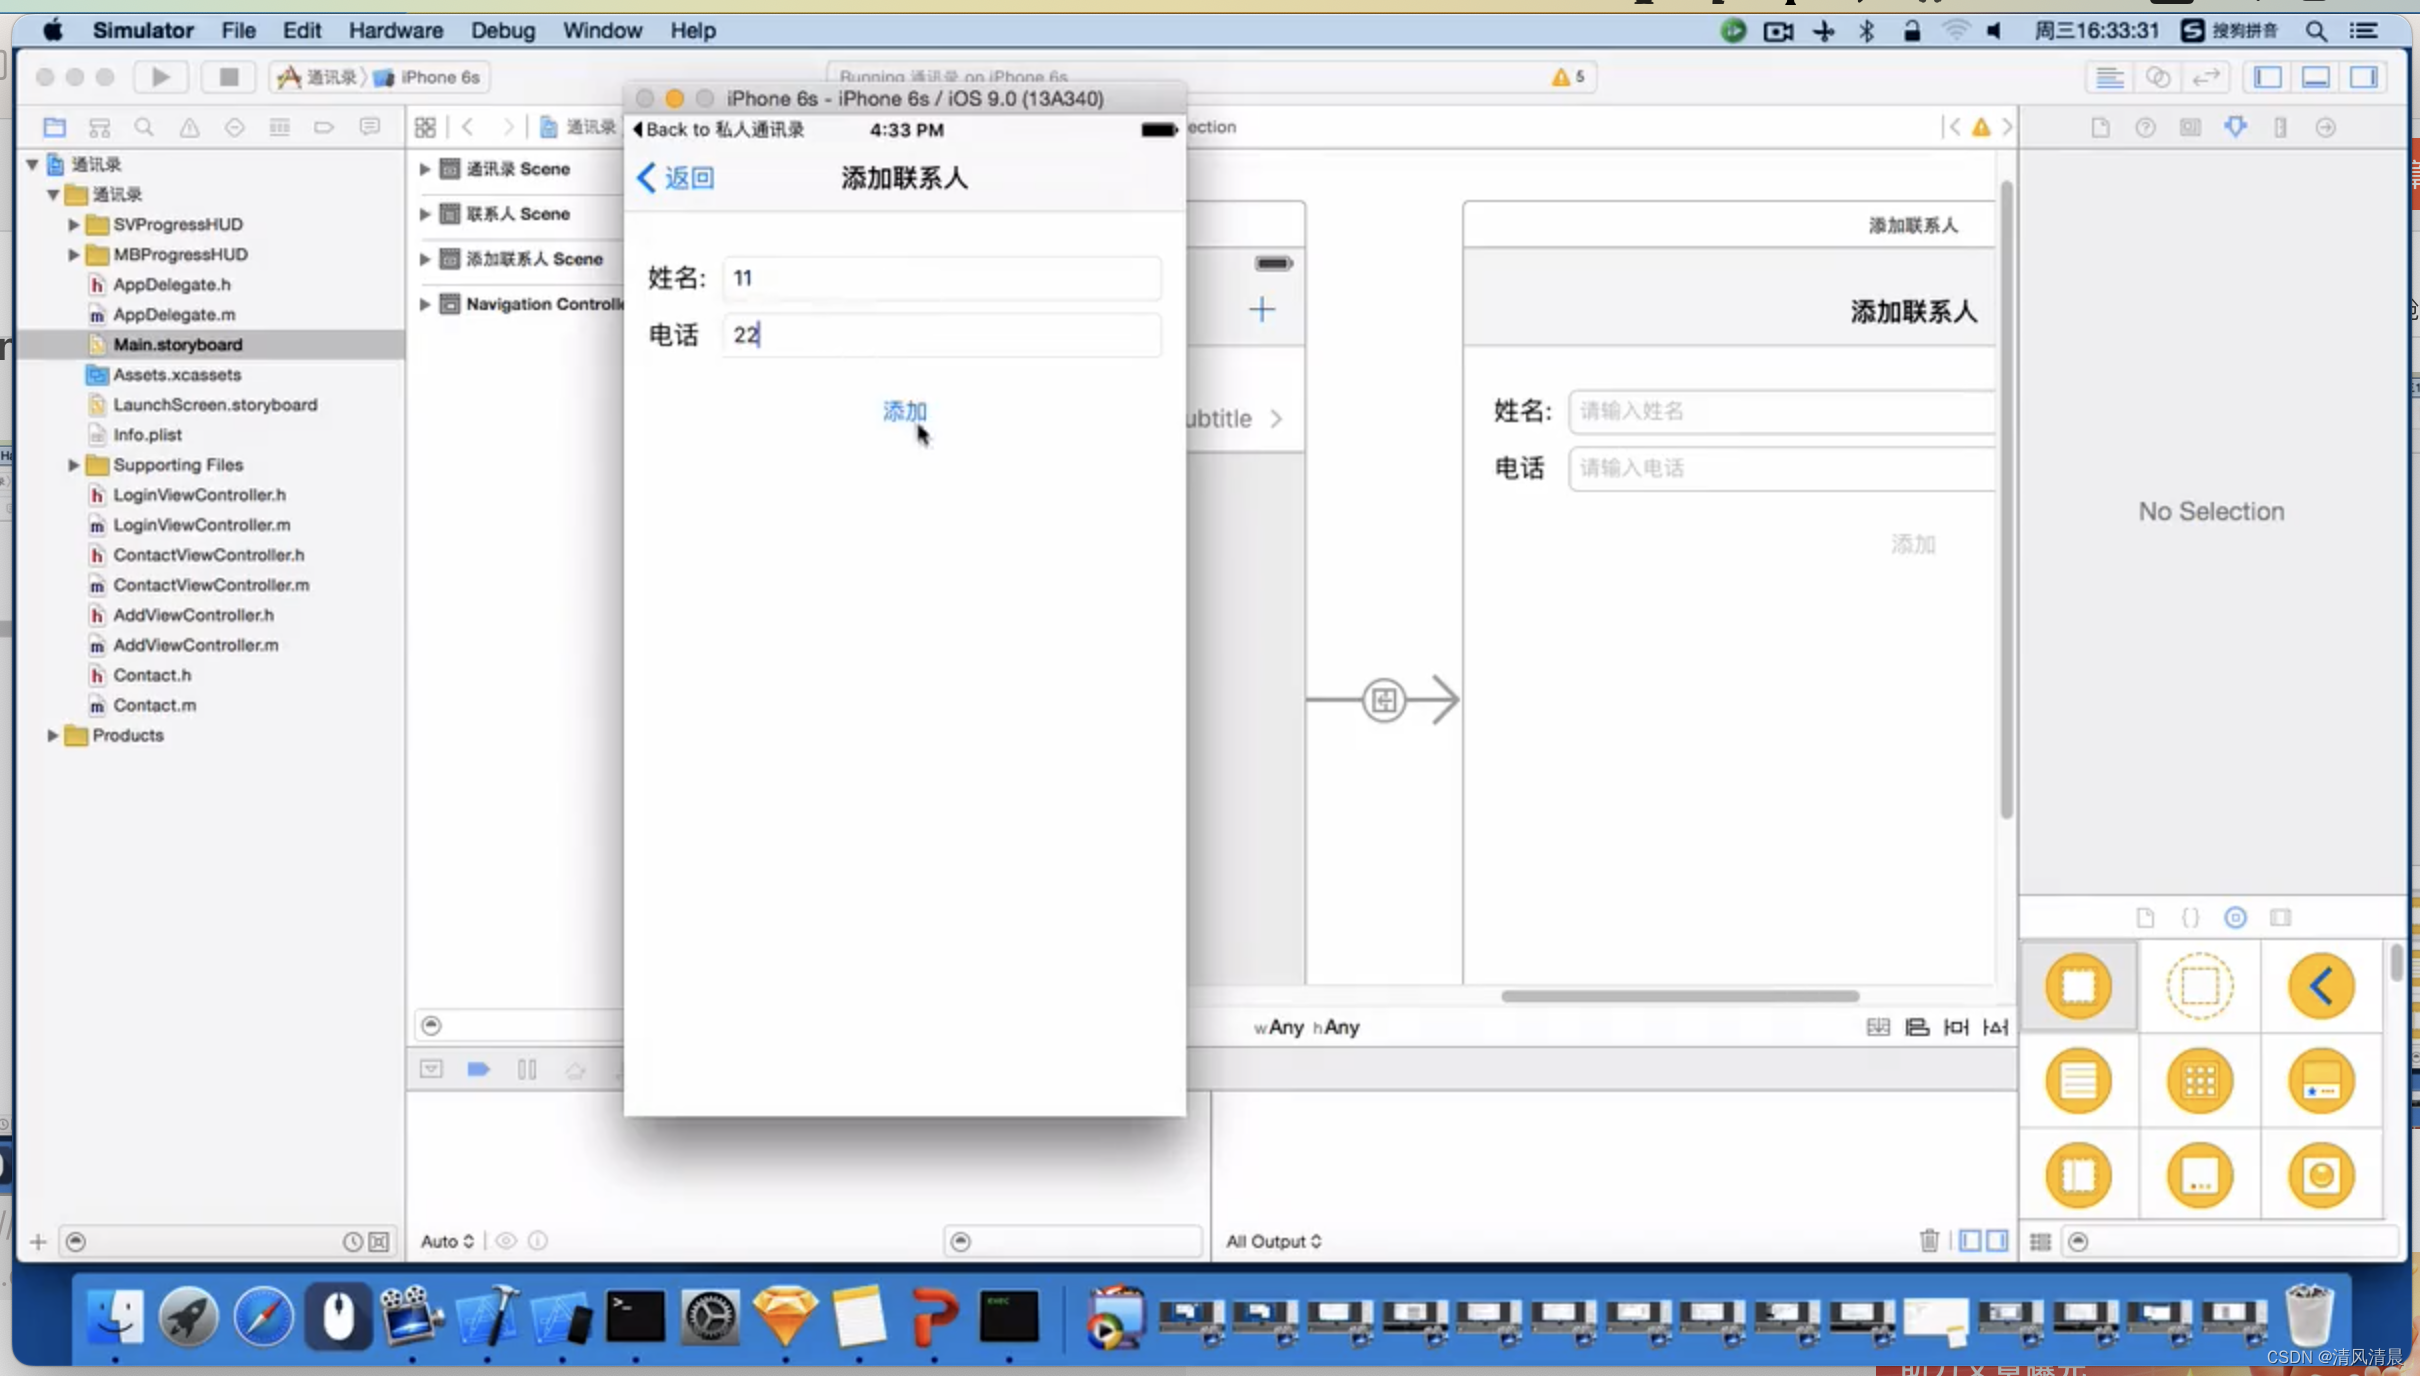The image size is (2420, 1376).
Task: Open the Window menu
Action: tap(602, 30)
